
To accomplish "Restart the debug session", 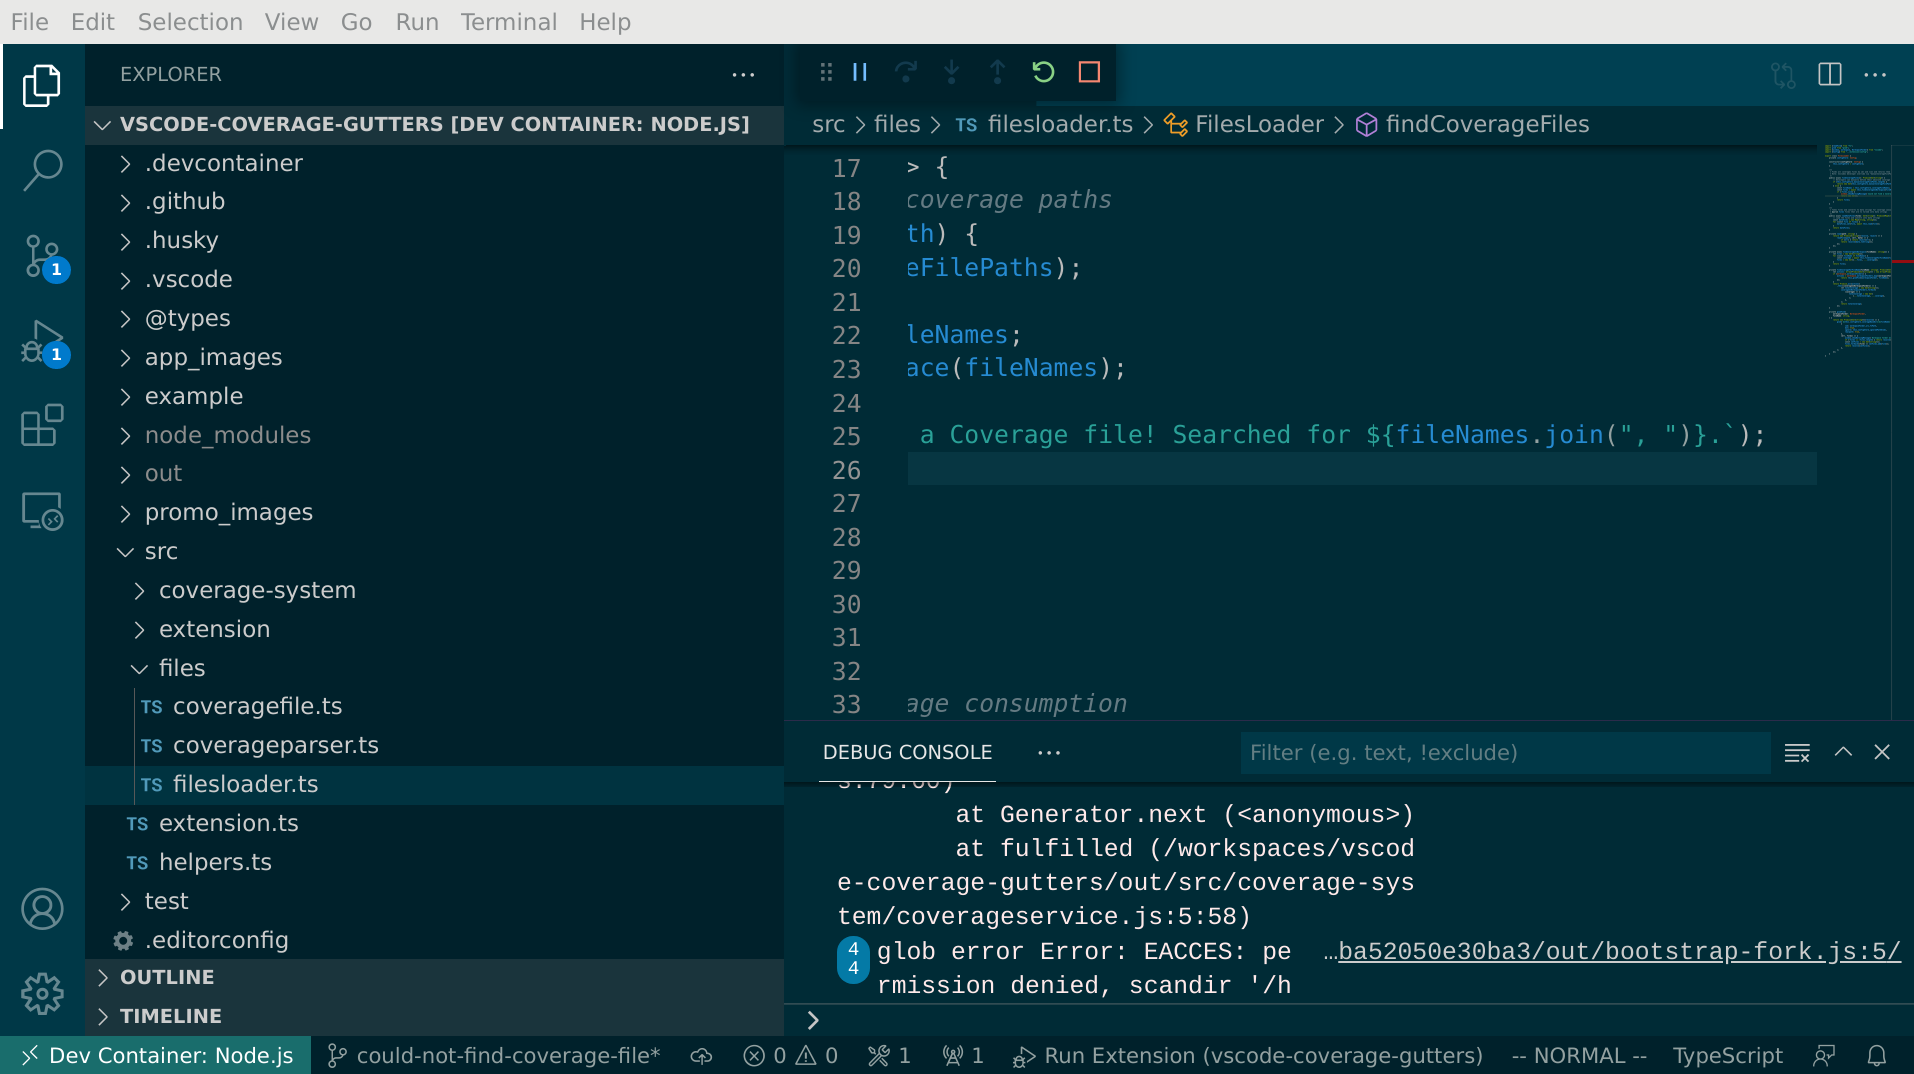I will pos(1043,72).
